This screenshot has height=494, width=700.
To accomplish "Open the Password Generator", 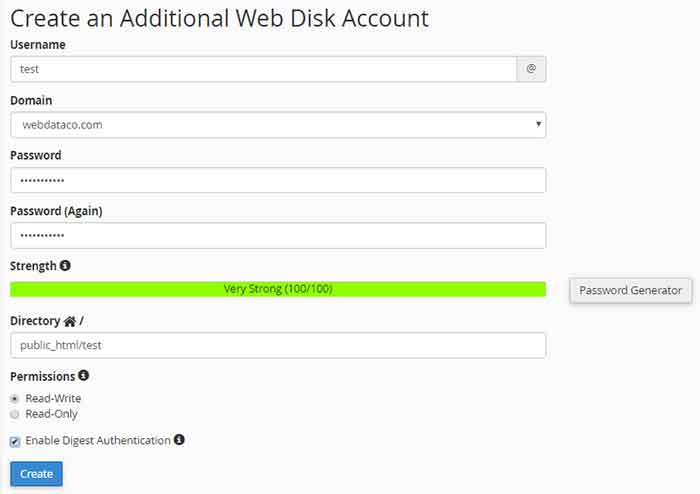I will [630, 291].
